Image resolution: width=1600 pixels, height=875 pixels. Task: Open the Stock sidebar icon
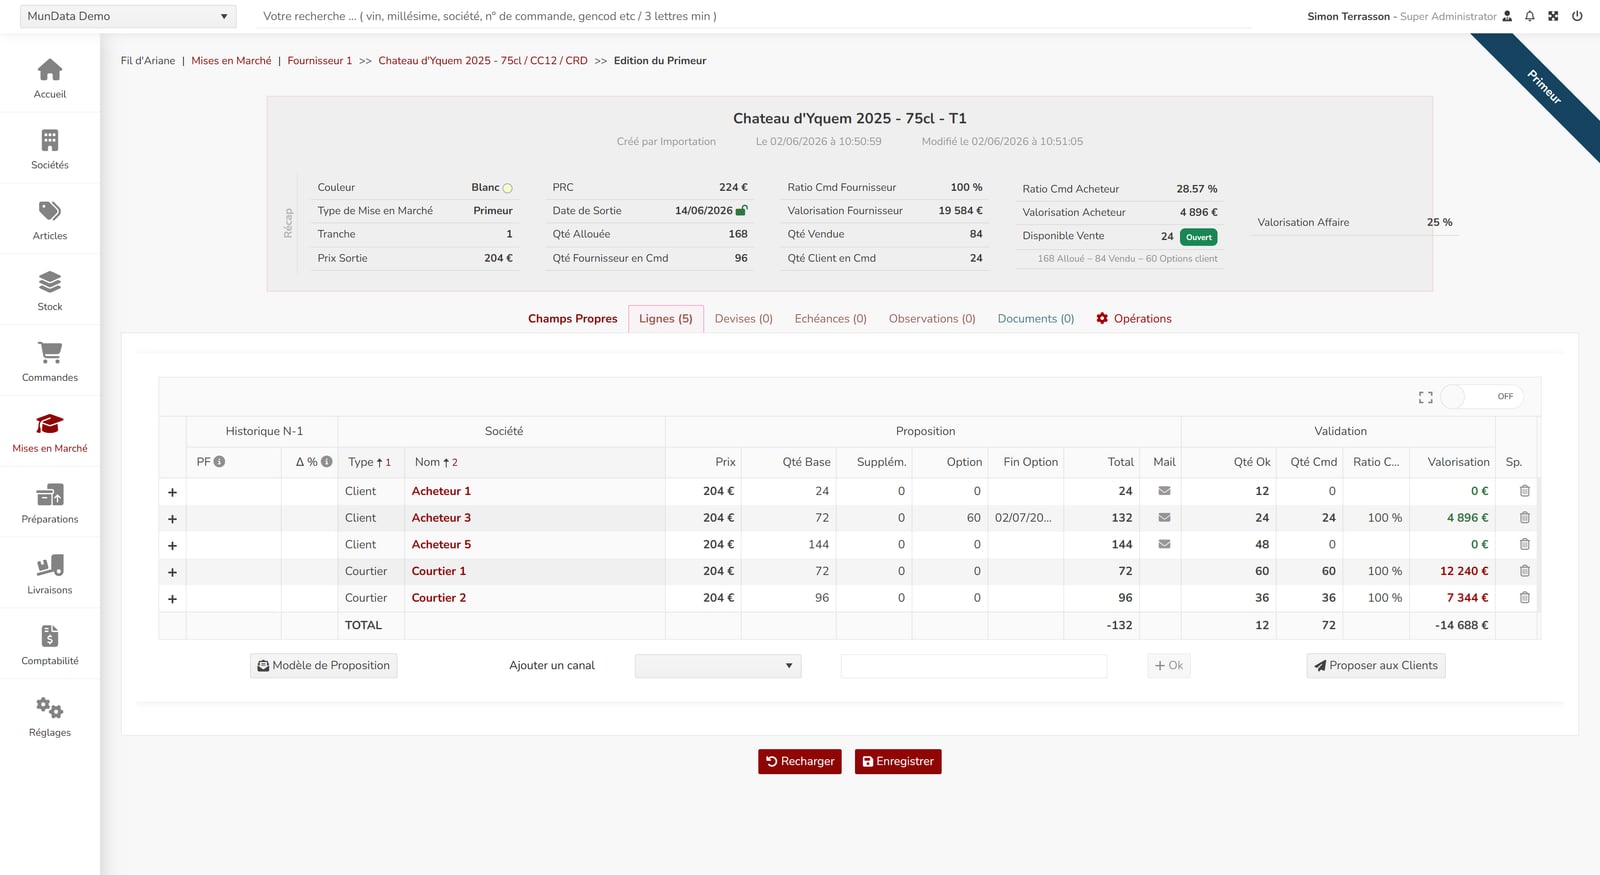pyautogui.click(x=50, y=282)
